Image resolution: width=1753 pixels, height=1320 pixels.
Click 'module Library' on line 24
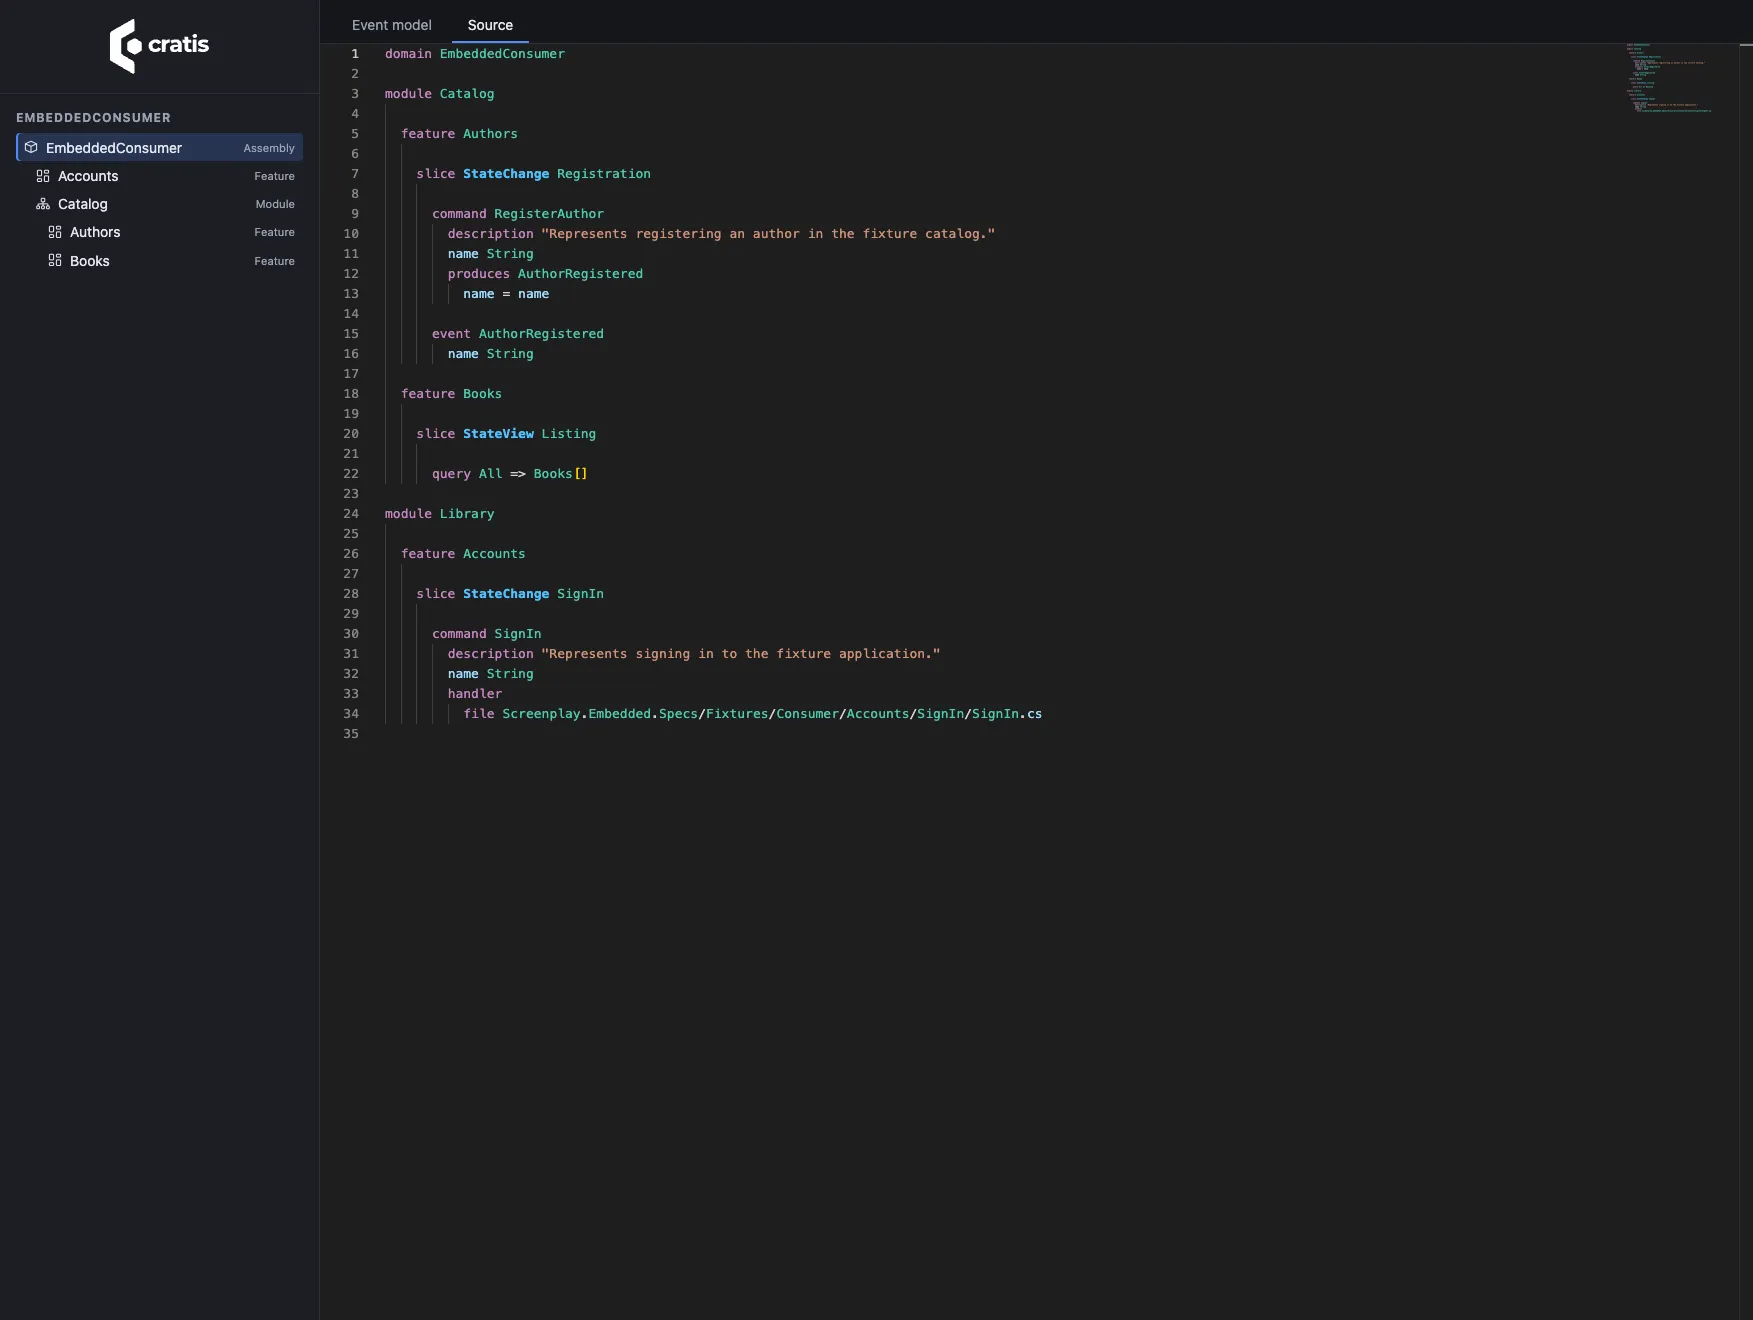(440, 514)
